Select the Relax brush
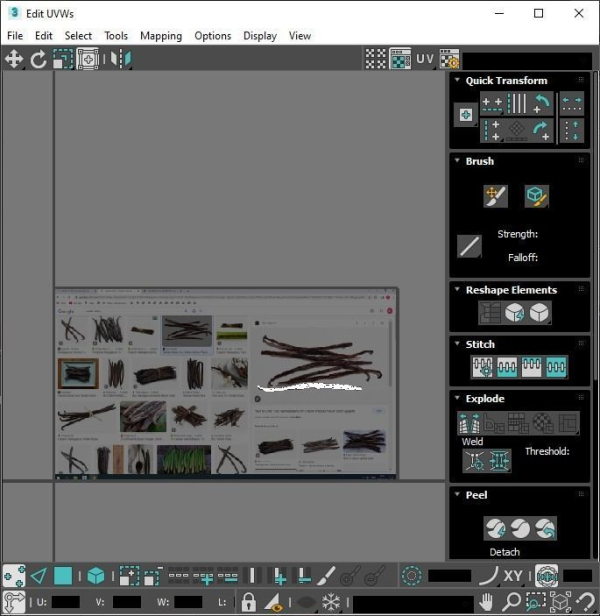The image size is (600, 616). [537, 196]
